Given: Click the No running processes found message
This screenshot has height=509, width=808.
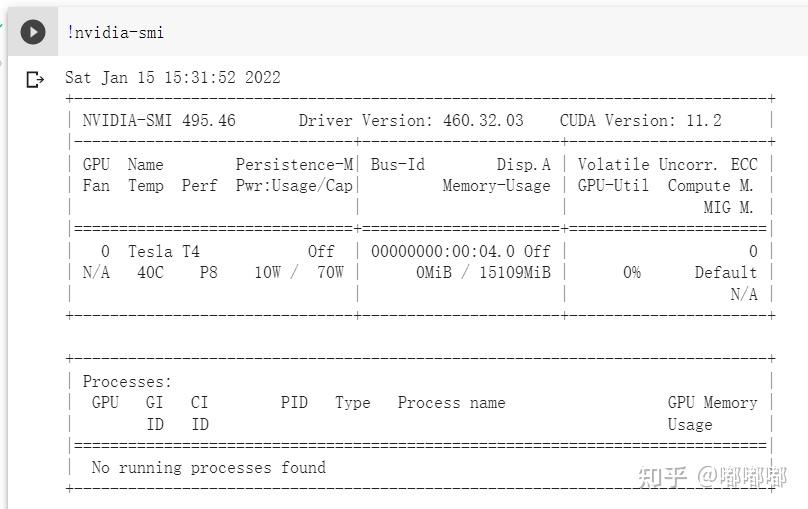Looking at the screenshot, I should pos(208,467).
